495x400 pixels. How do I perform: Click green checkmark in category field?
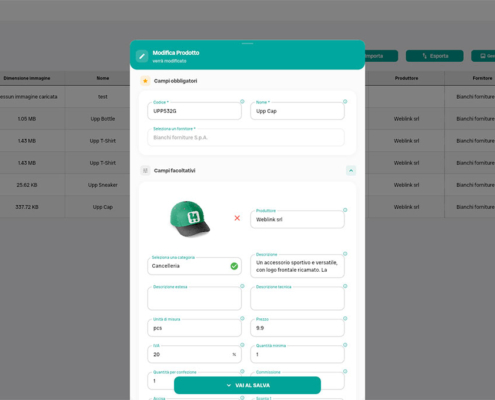(x=234, y=266)
